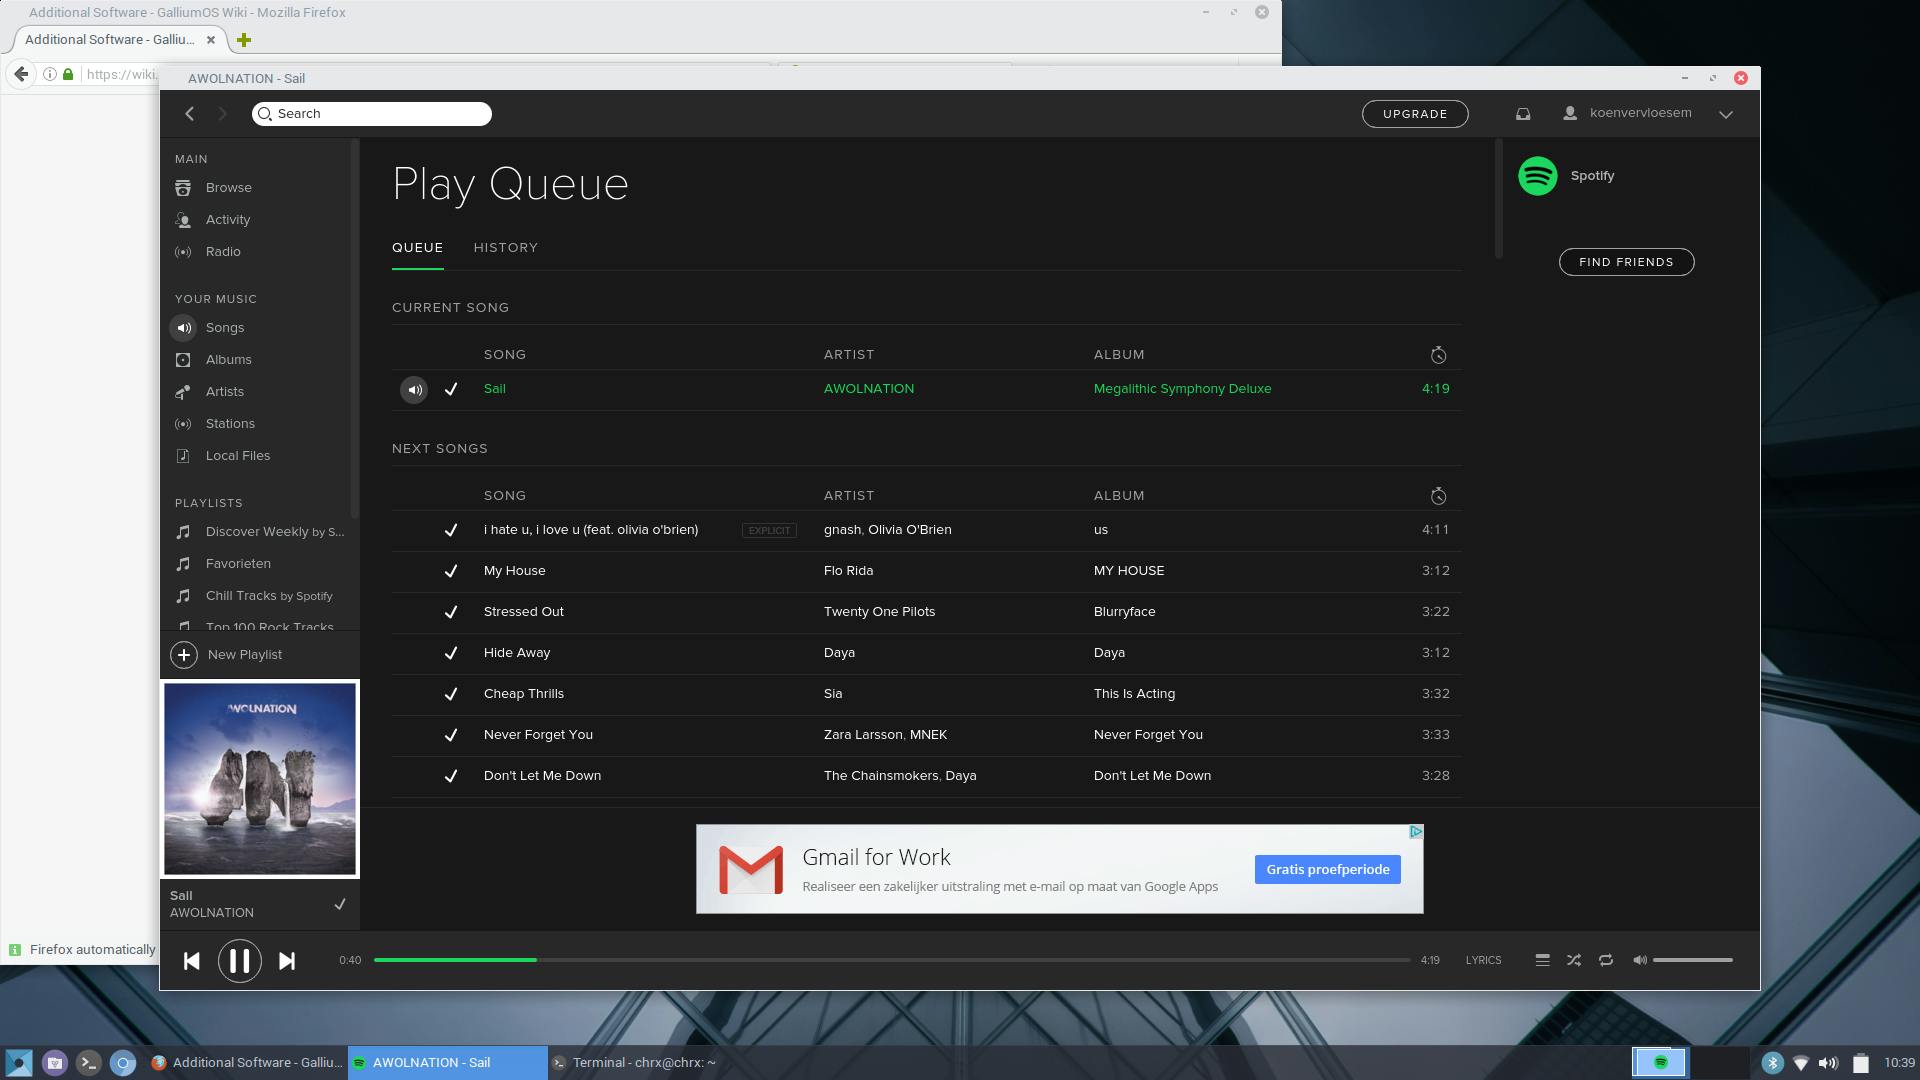
Task: Open Browse in the main menu
Action: (x=228, y=188)
